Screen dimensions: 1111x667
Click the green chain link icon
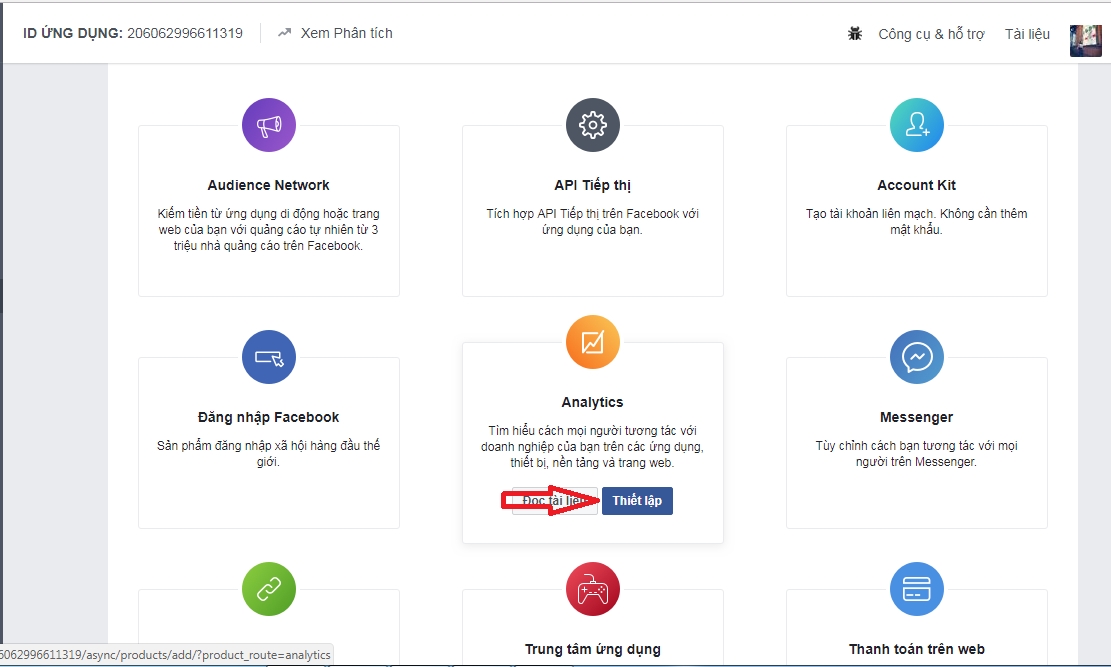[x=269, y=589]
